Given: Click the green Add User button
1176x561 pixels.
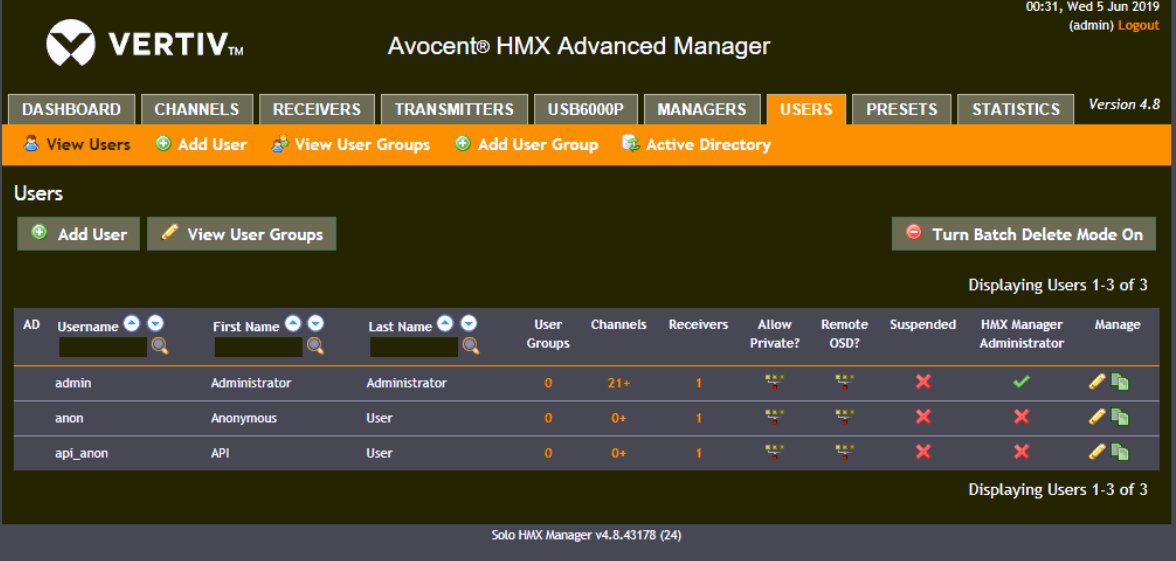Looking at the screenshot, I should 79,234.
